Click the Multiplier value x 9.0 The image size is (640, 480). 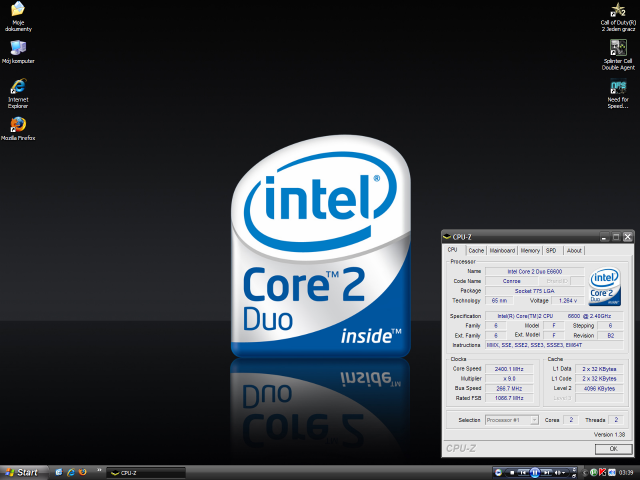tap(509, 379)
